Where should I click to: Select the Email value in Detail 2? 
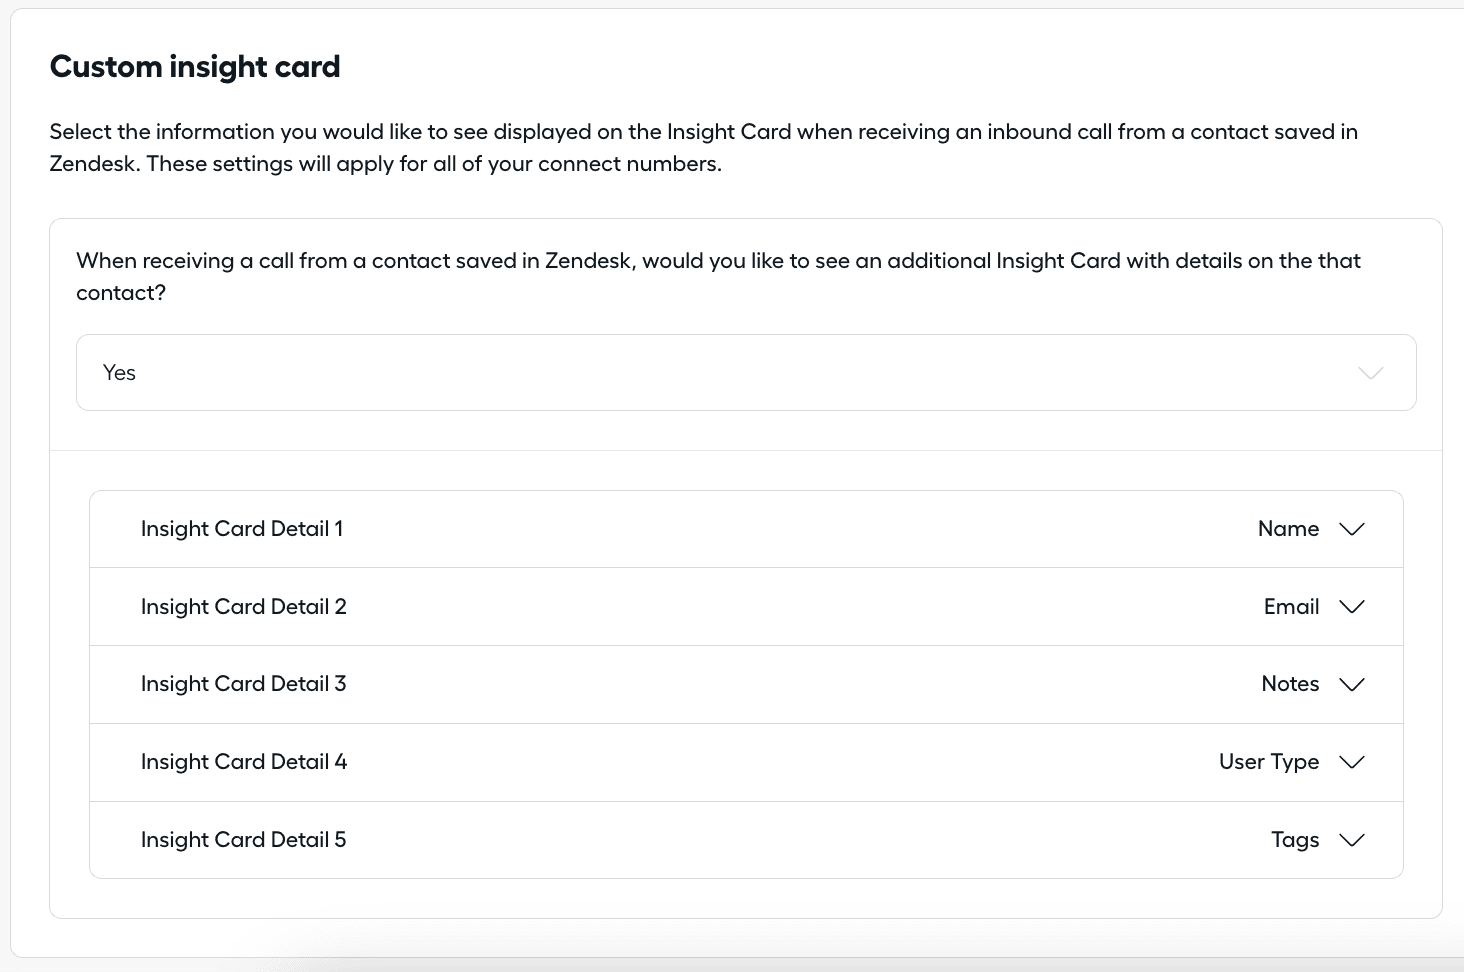pyautogui.click(x=1291, y=607)
